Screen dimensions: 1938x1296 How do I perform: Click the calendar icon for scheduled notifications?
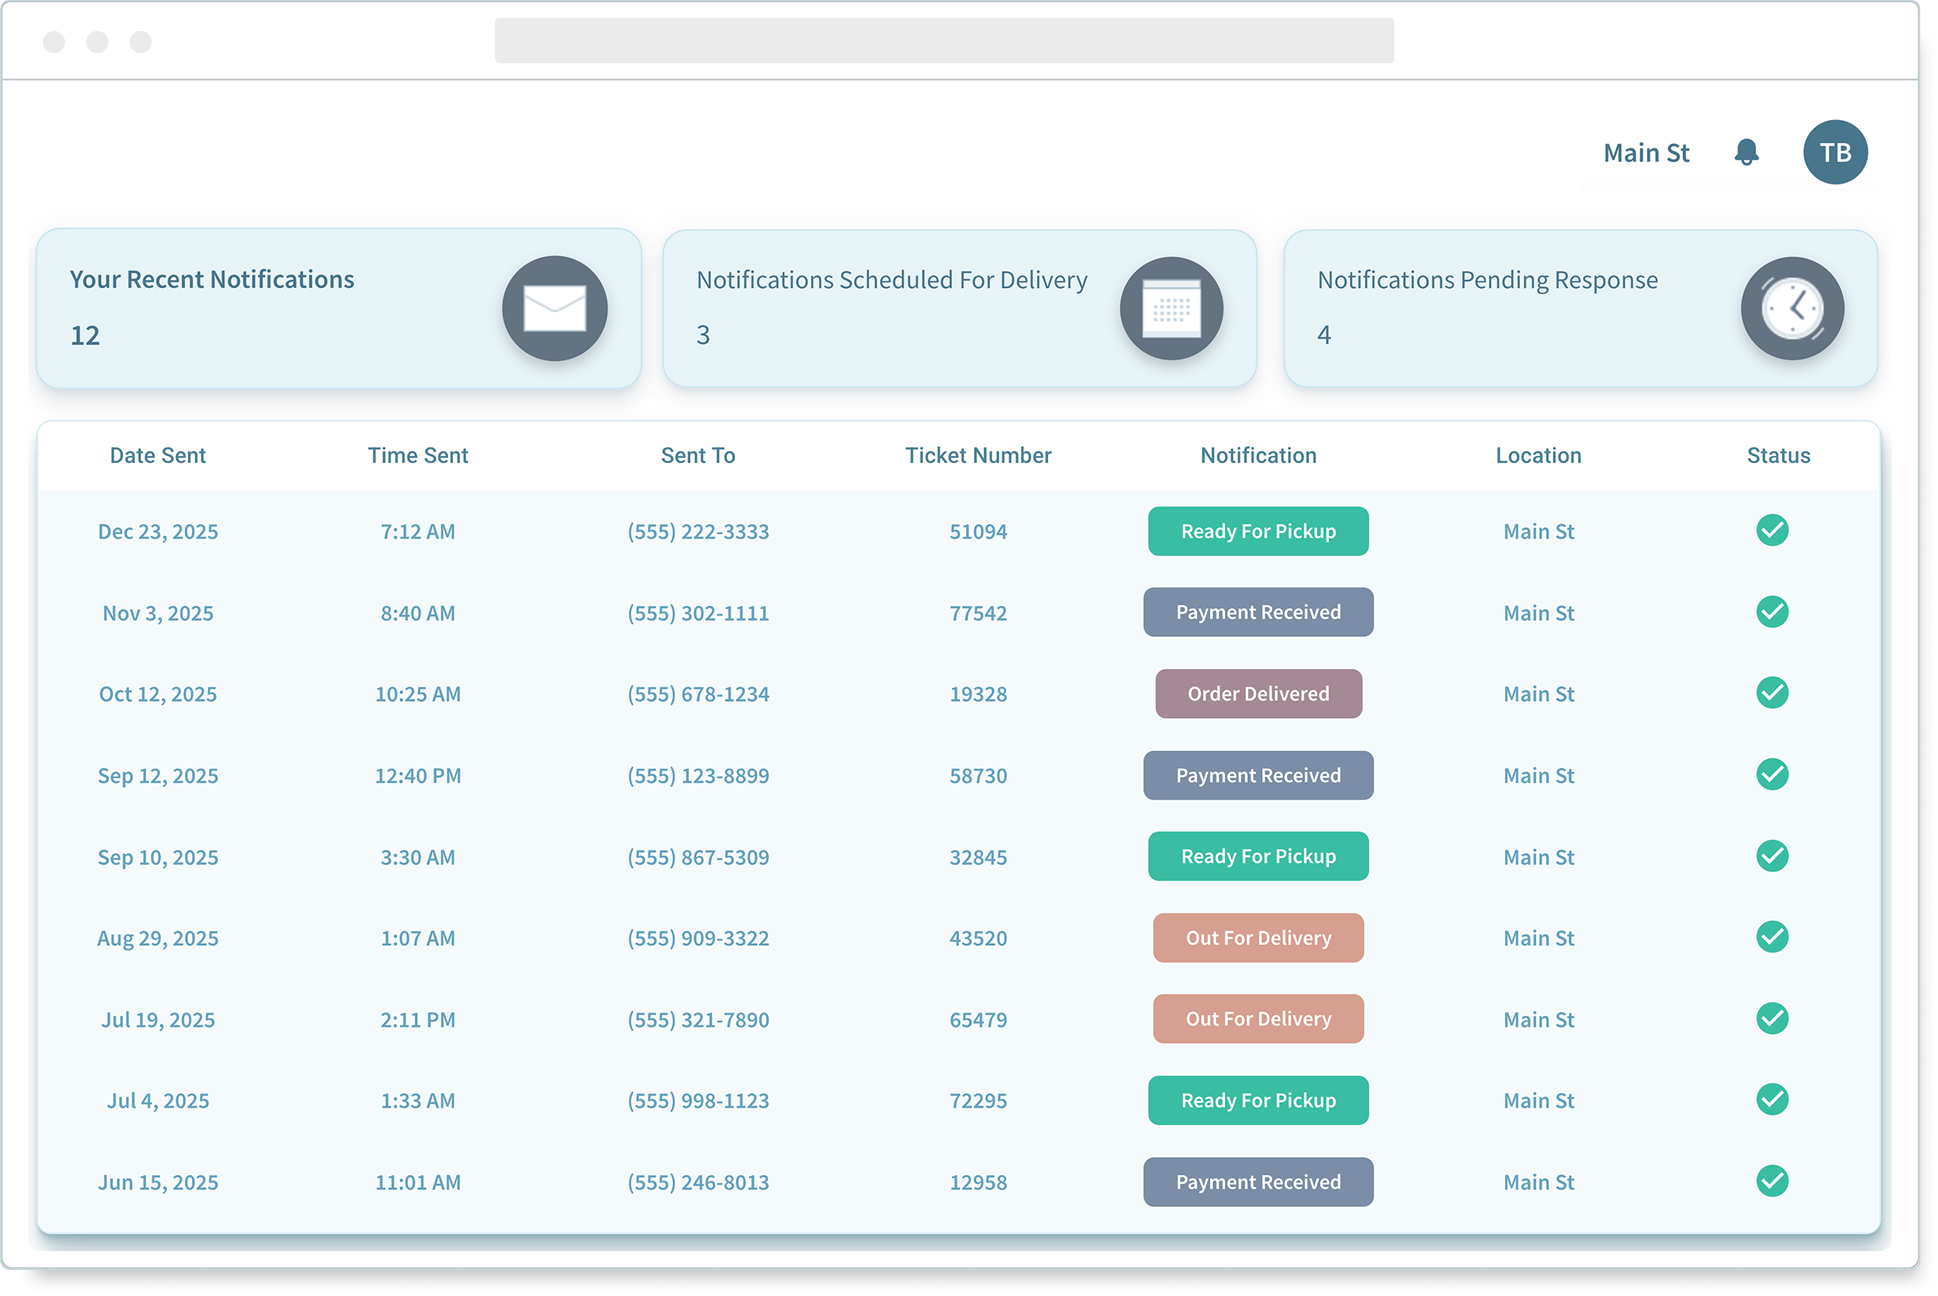[x=1171, y=308]
